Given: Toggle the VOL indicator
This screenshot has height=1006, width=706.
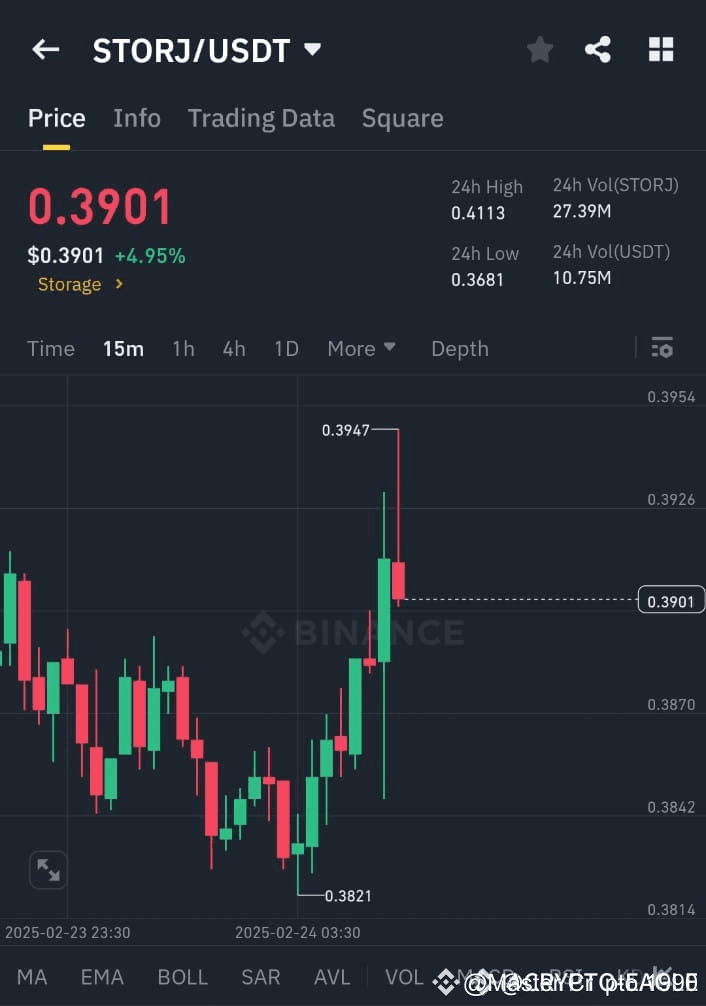Looking at the screenshot, I should [404, 977].
